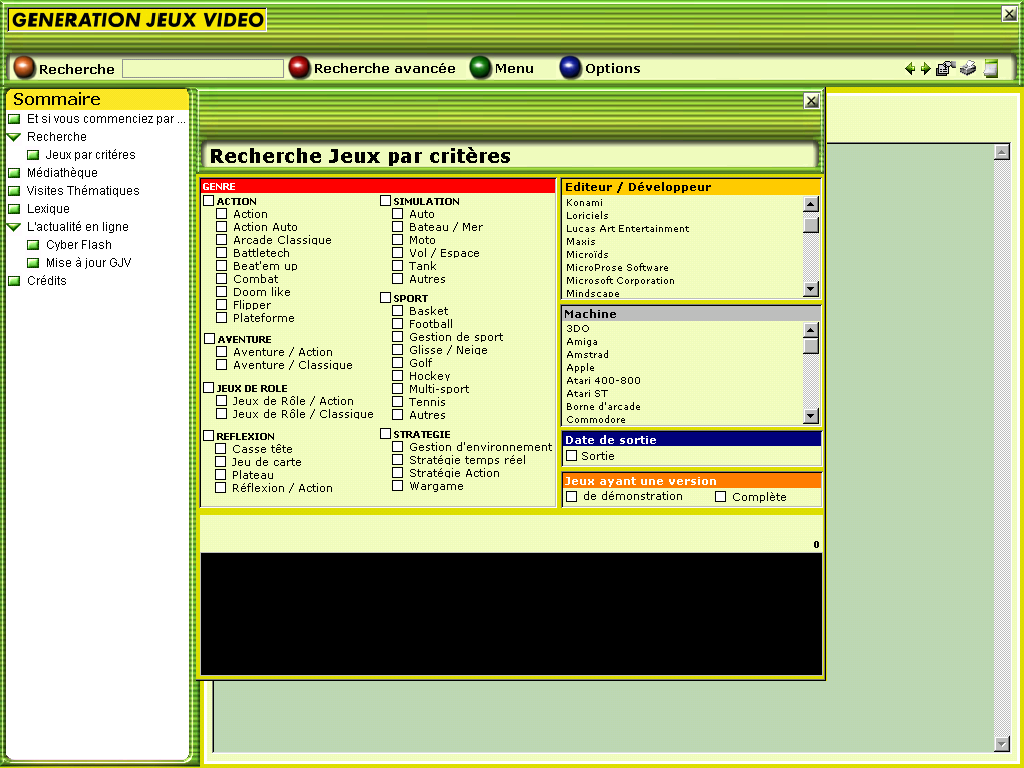Expand the Médiathèque section
The width and height of the screenshot is (1024, 768).
(x=13, y=172)
